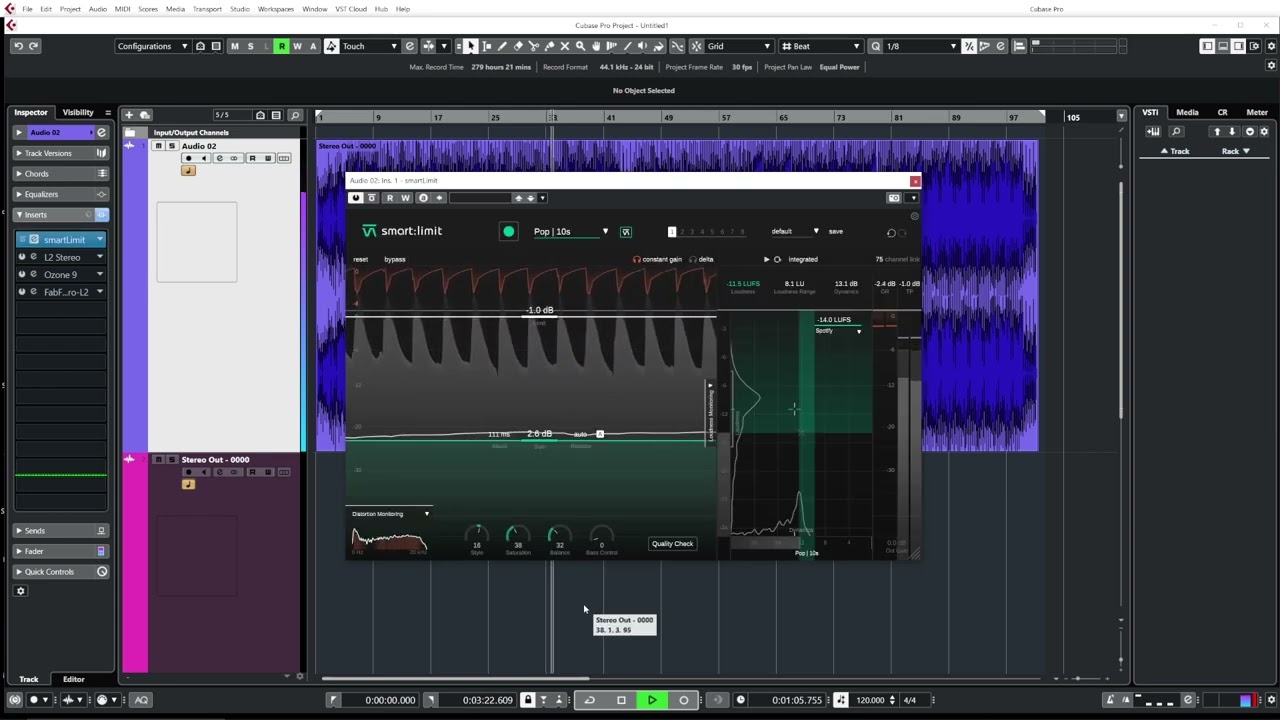Select the Glue tool
The image size is (1280, 720).
coord(549,46)
